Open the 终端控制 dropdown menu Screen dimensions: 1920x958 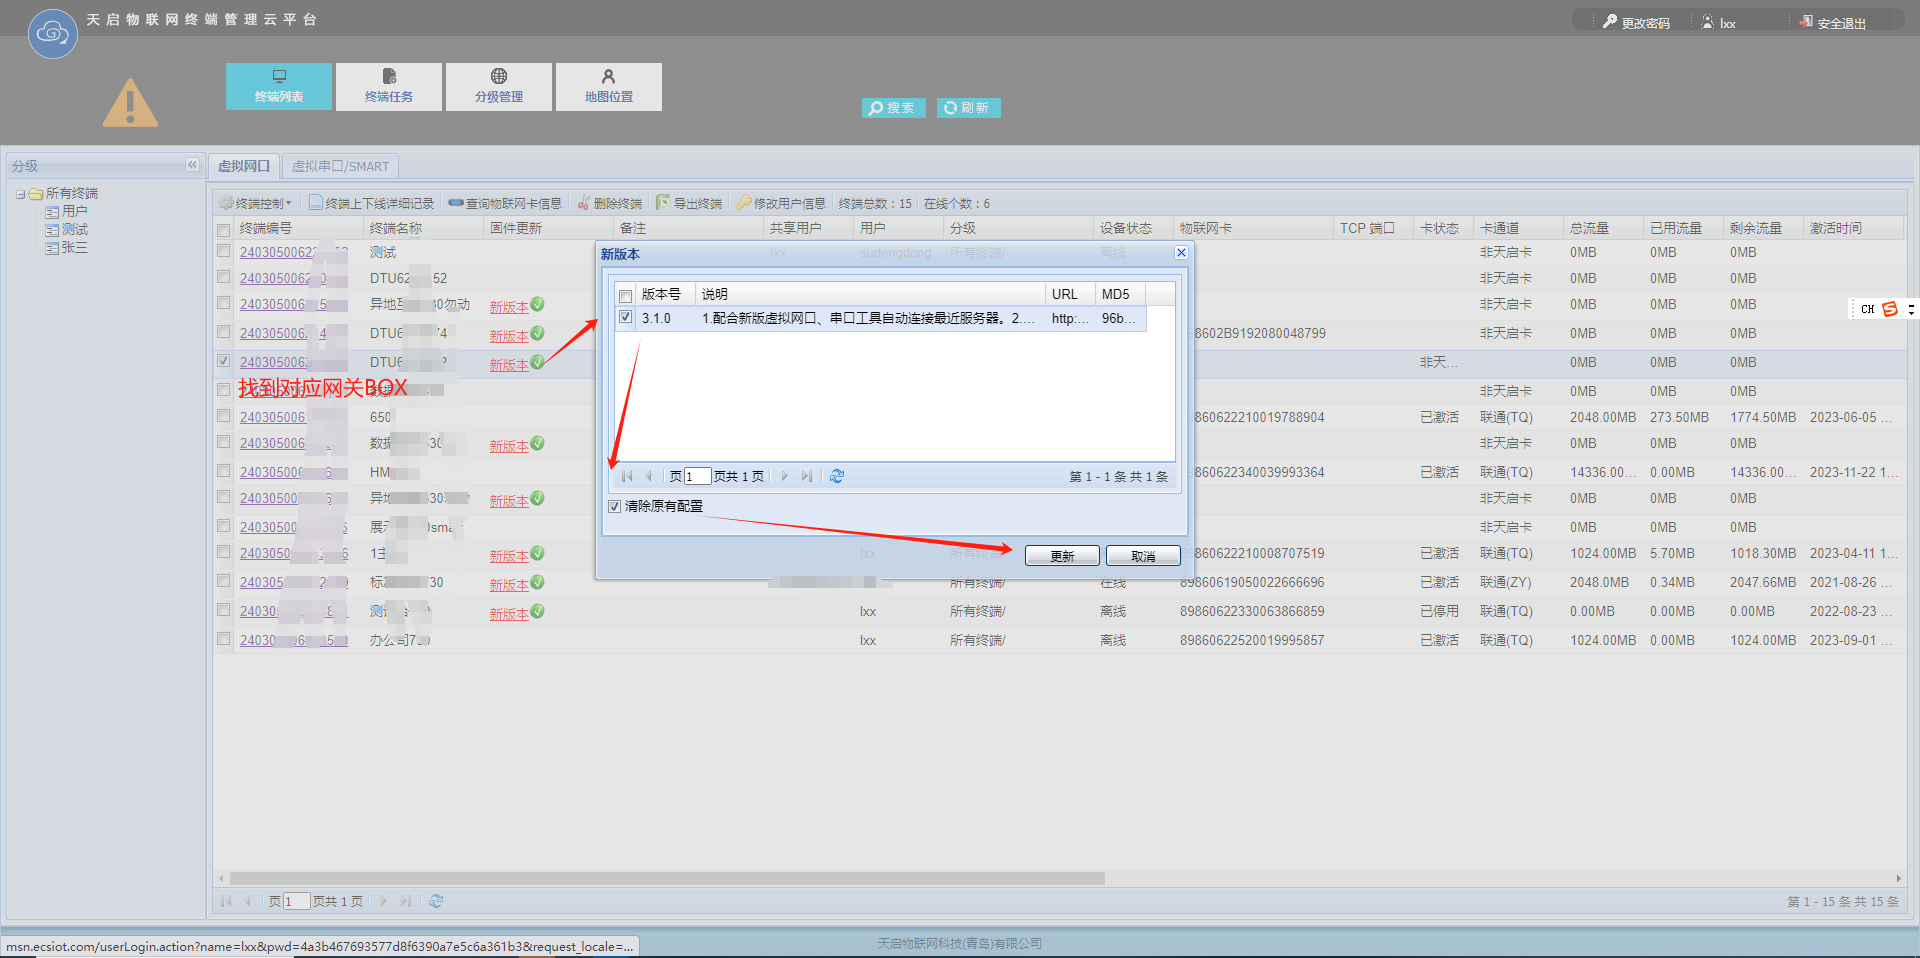coord(256,203)
